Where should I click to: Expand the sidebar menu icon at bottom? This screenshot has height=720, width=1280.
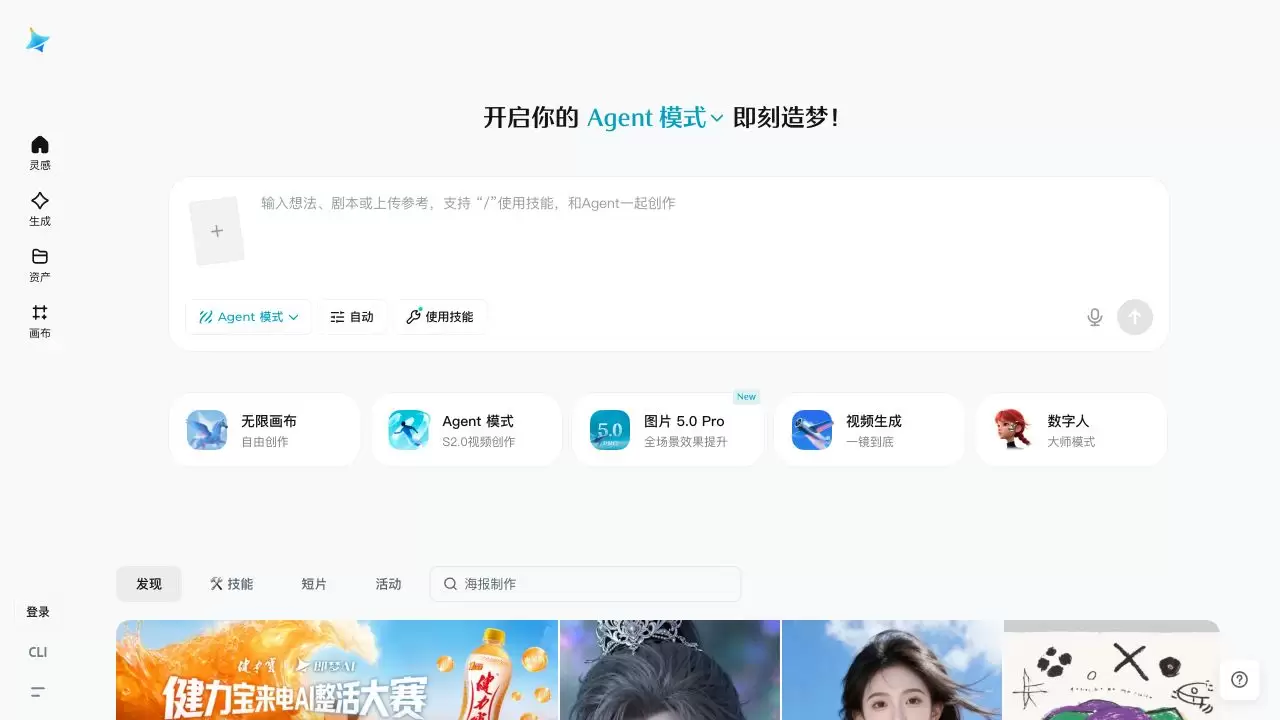(38, 692)
